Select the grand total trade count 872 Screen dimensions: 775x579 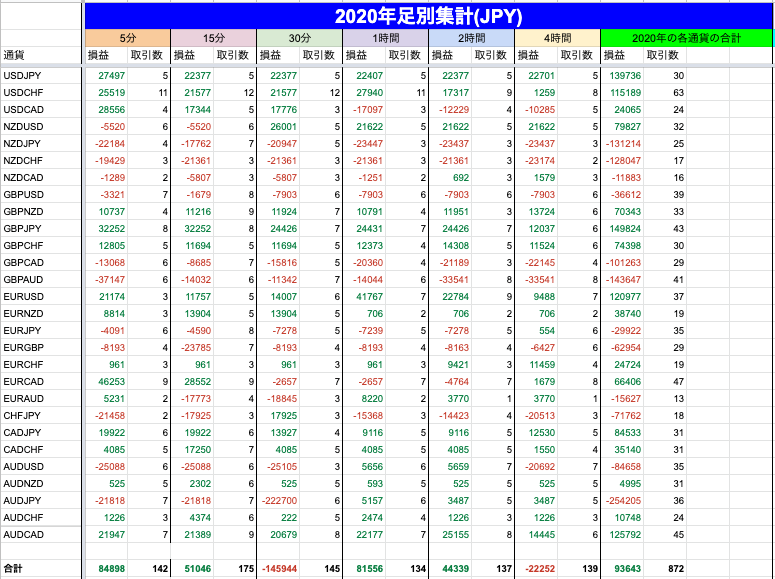[675, 569]
